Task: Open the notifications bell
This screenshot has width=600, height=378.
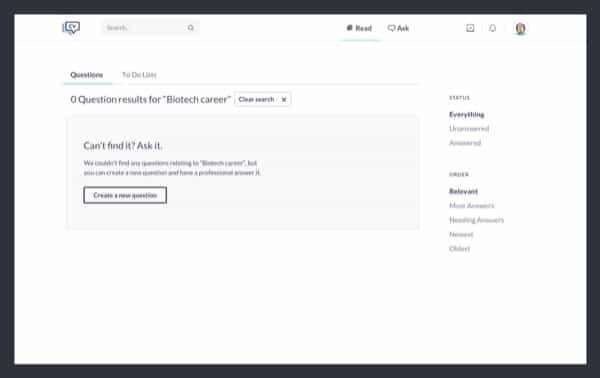Action: tap(492, 28)
